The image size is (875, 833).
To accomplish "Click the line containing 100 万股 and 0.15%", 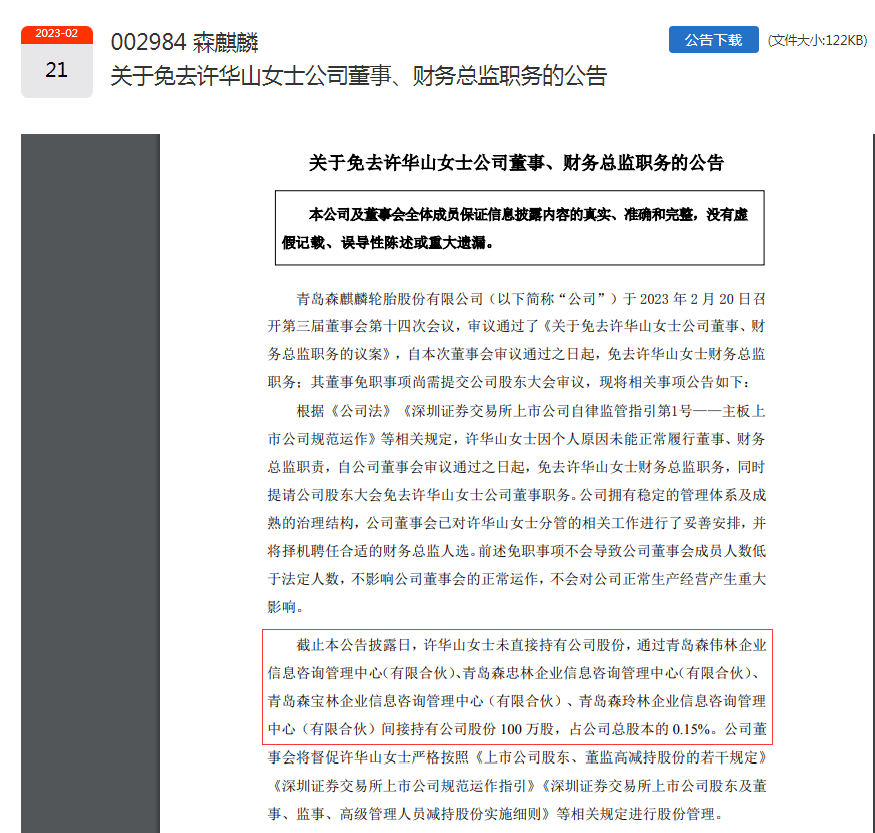I will [517, 729].
